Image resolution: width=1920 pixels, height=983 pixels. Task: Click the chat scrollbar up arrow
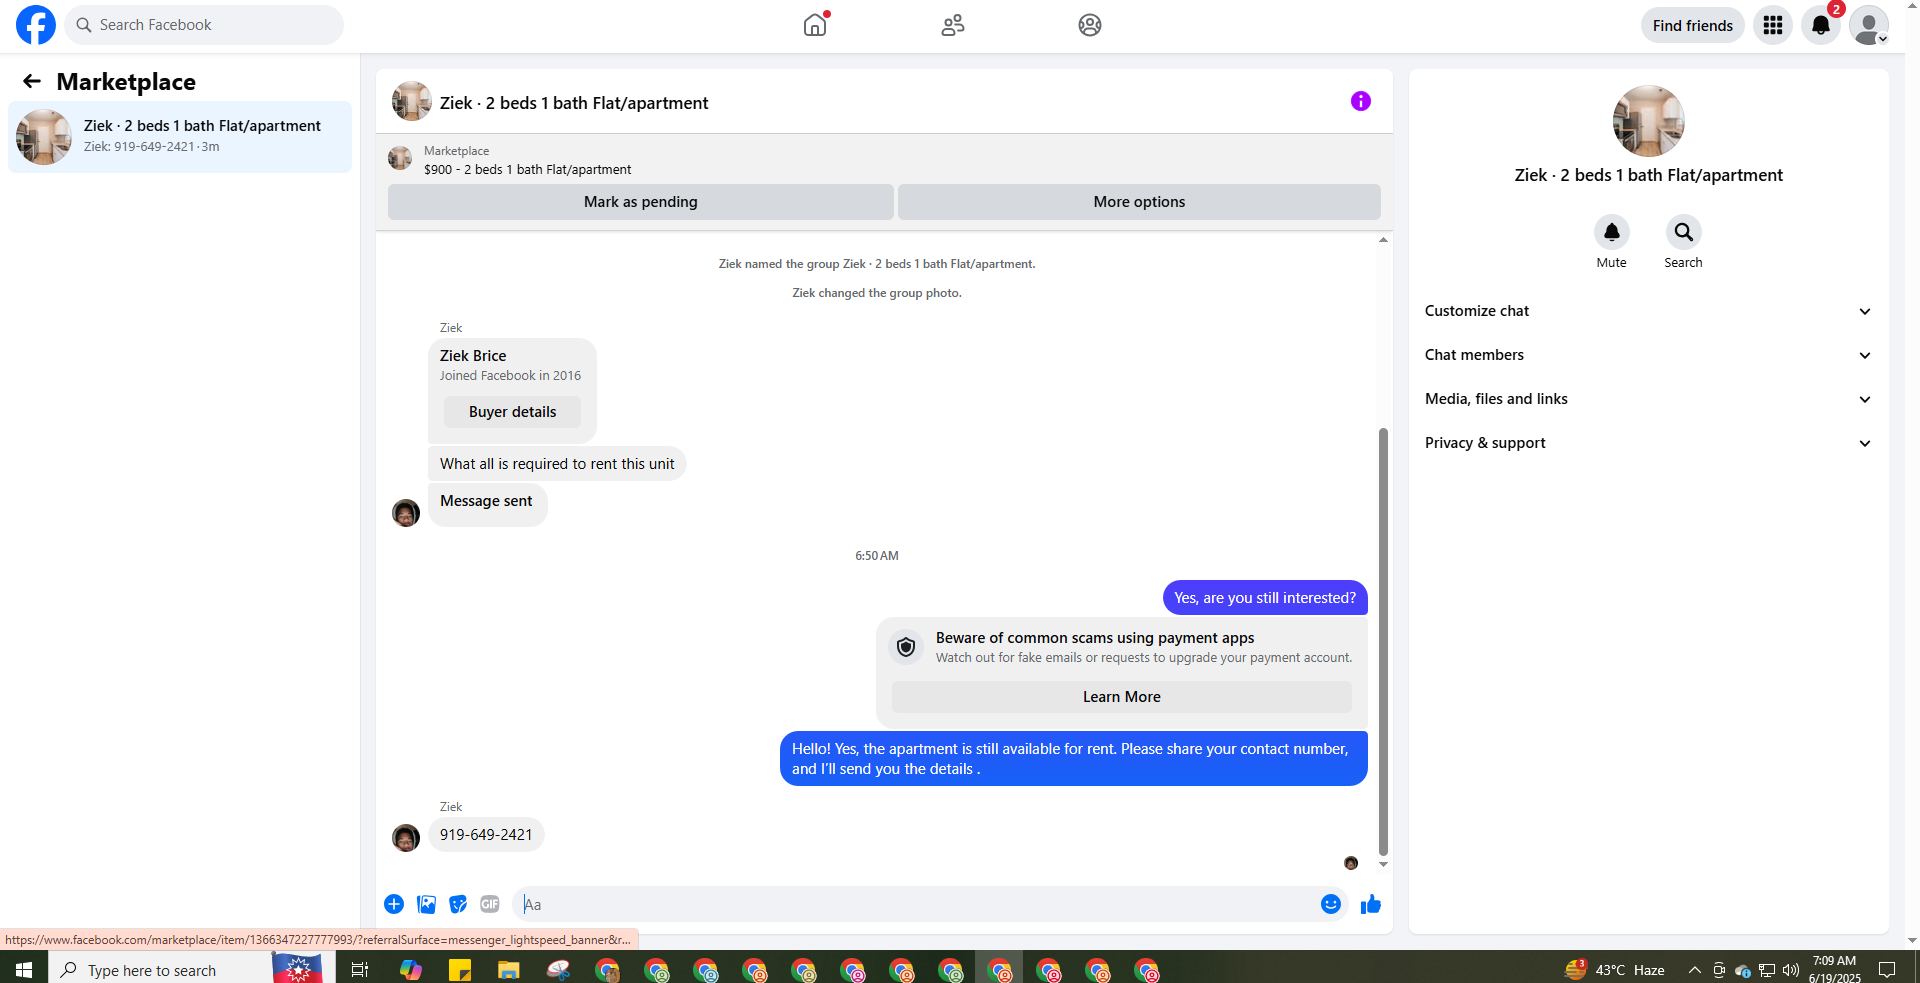[x=1383, y=240]
